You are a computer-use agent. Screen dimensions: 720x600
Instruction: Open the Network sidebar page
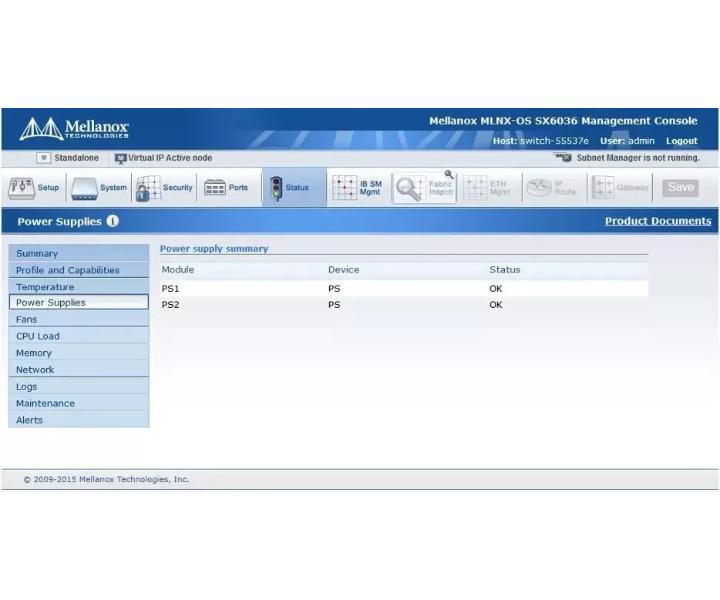79,369
